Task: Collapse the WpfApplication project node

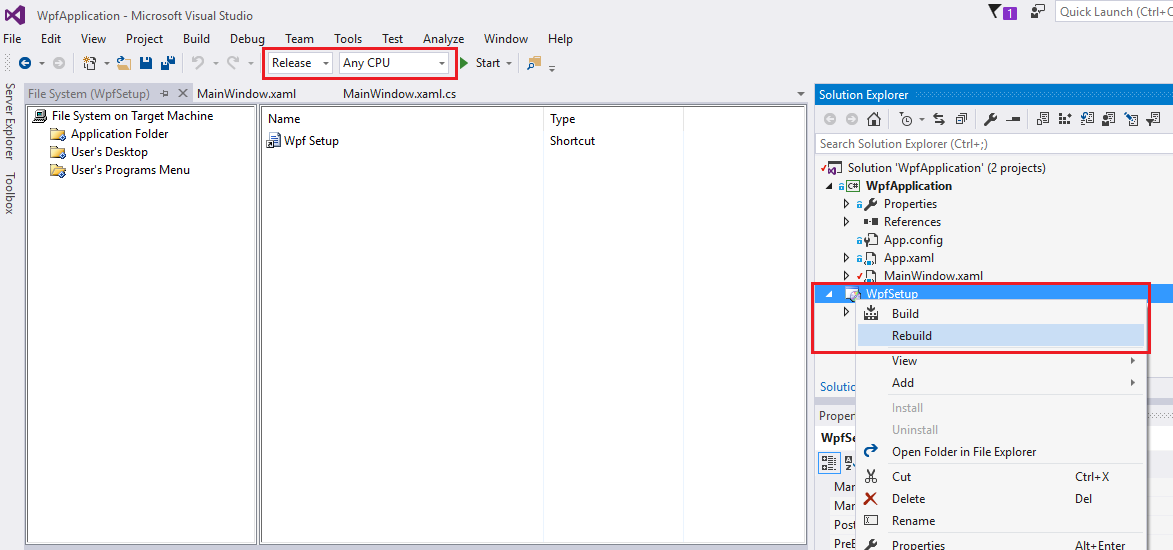Action: click(x=828, y=186)
